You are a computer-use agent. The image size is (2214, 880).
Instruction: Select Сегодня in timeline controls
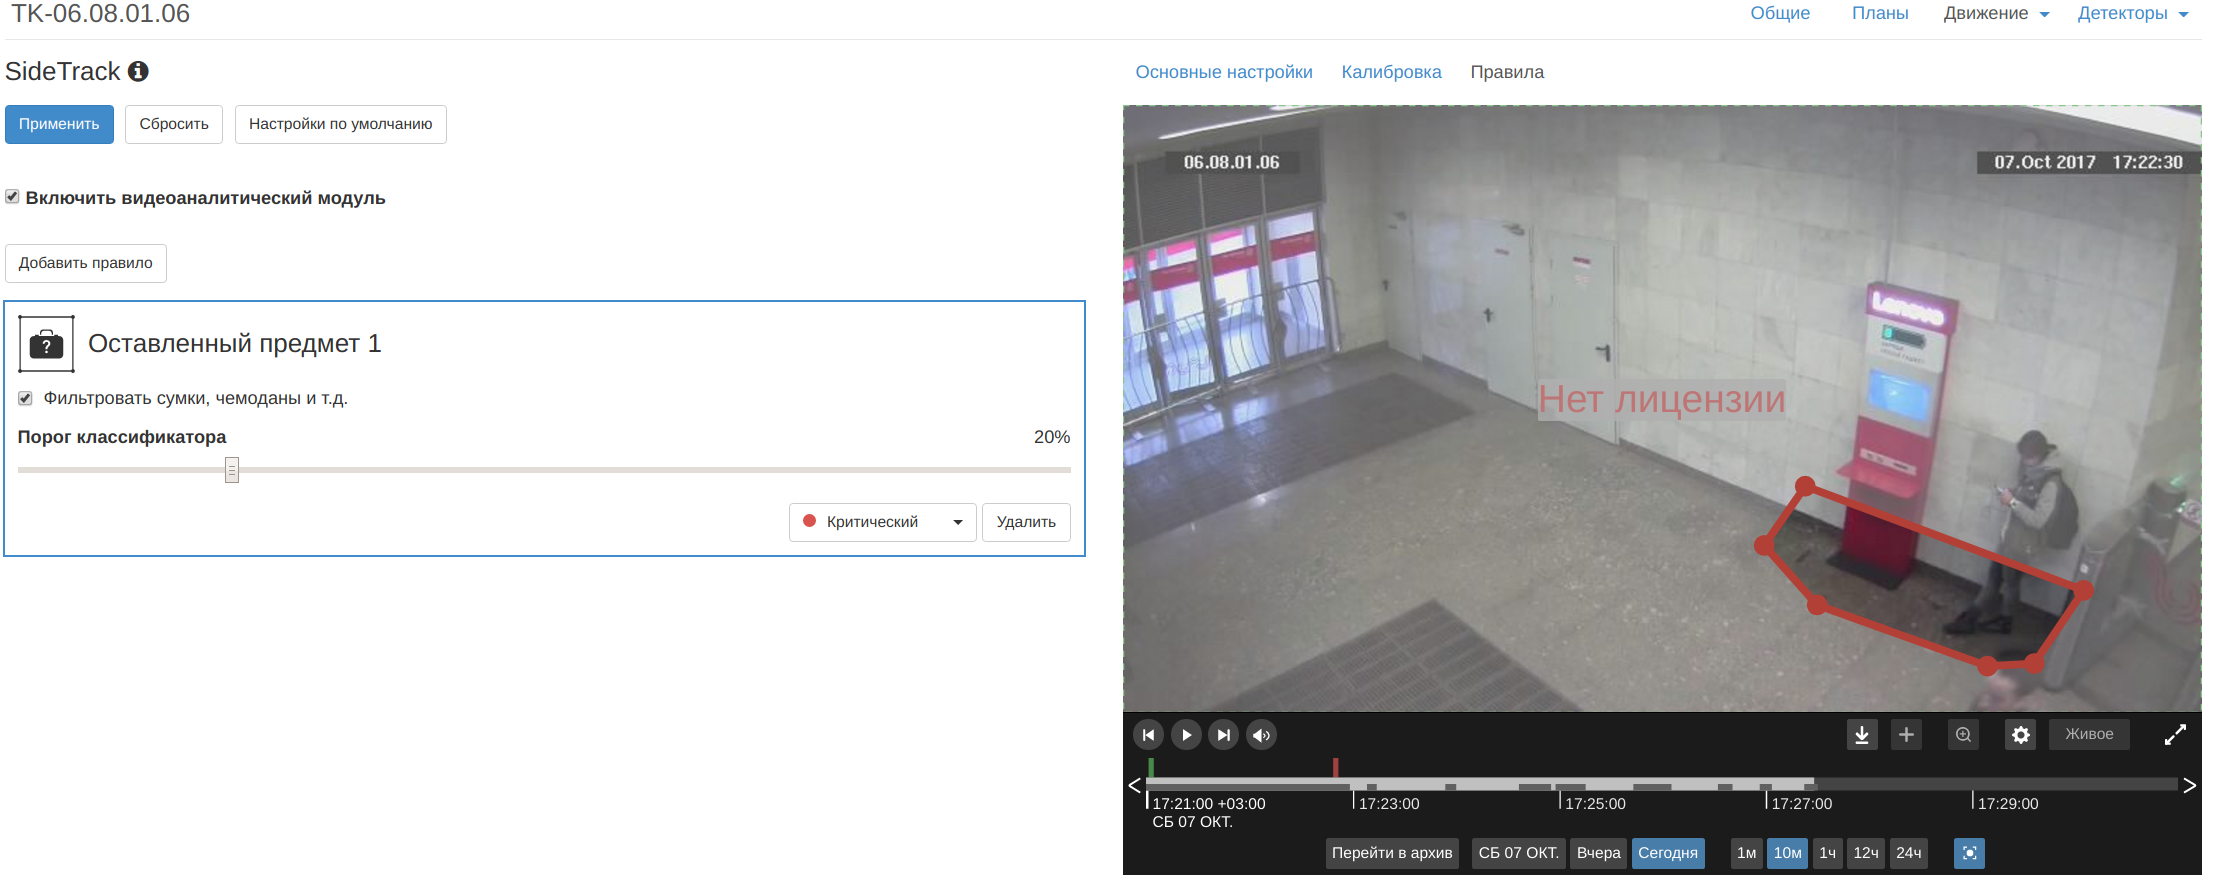click(1668, 853)
